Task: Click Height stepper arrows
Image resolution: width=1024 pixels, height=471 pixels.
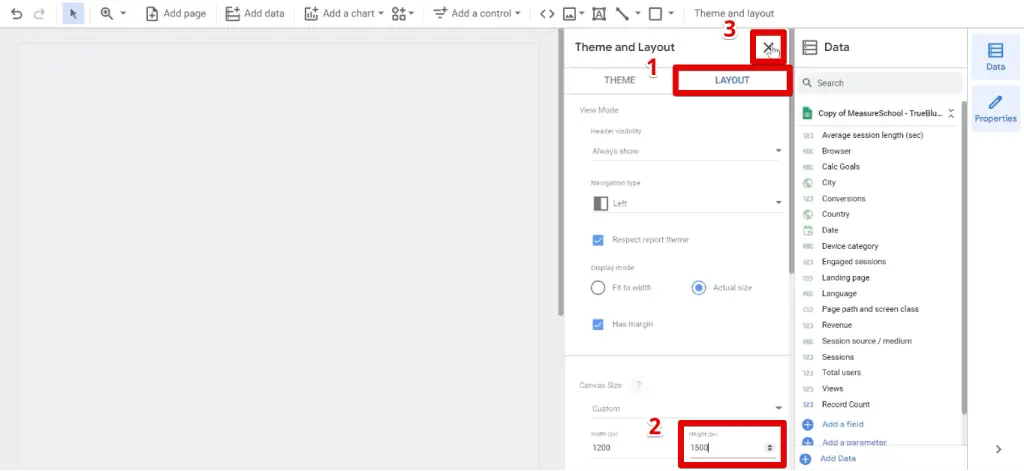Action: point(769,447)
